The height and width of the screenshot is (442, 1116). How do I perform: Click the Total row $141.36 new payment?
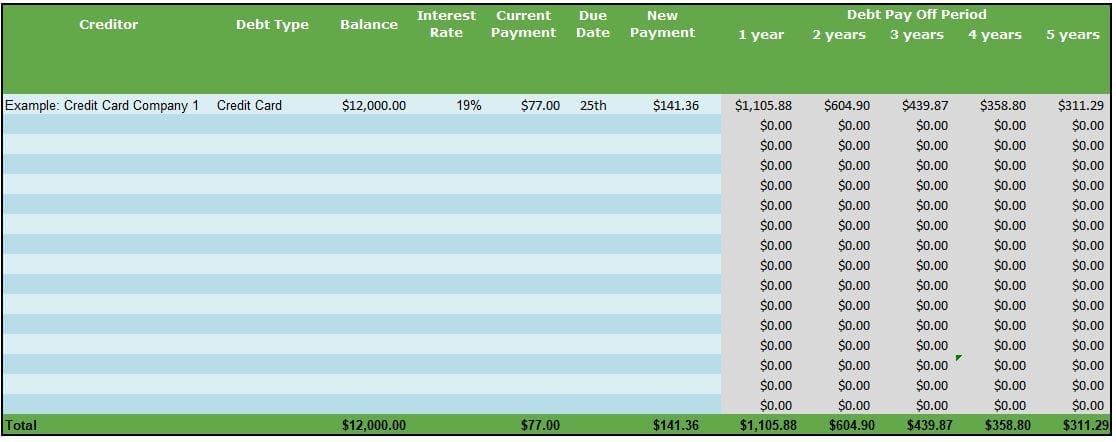coord(676,426)
